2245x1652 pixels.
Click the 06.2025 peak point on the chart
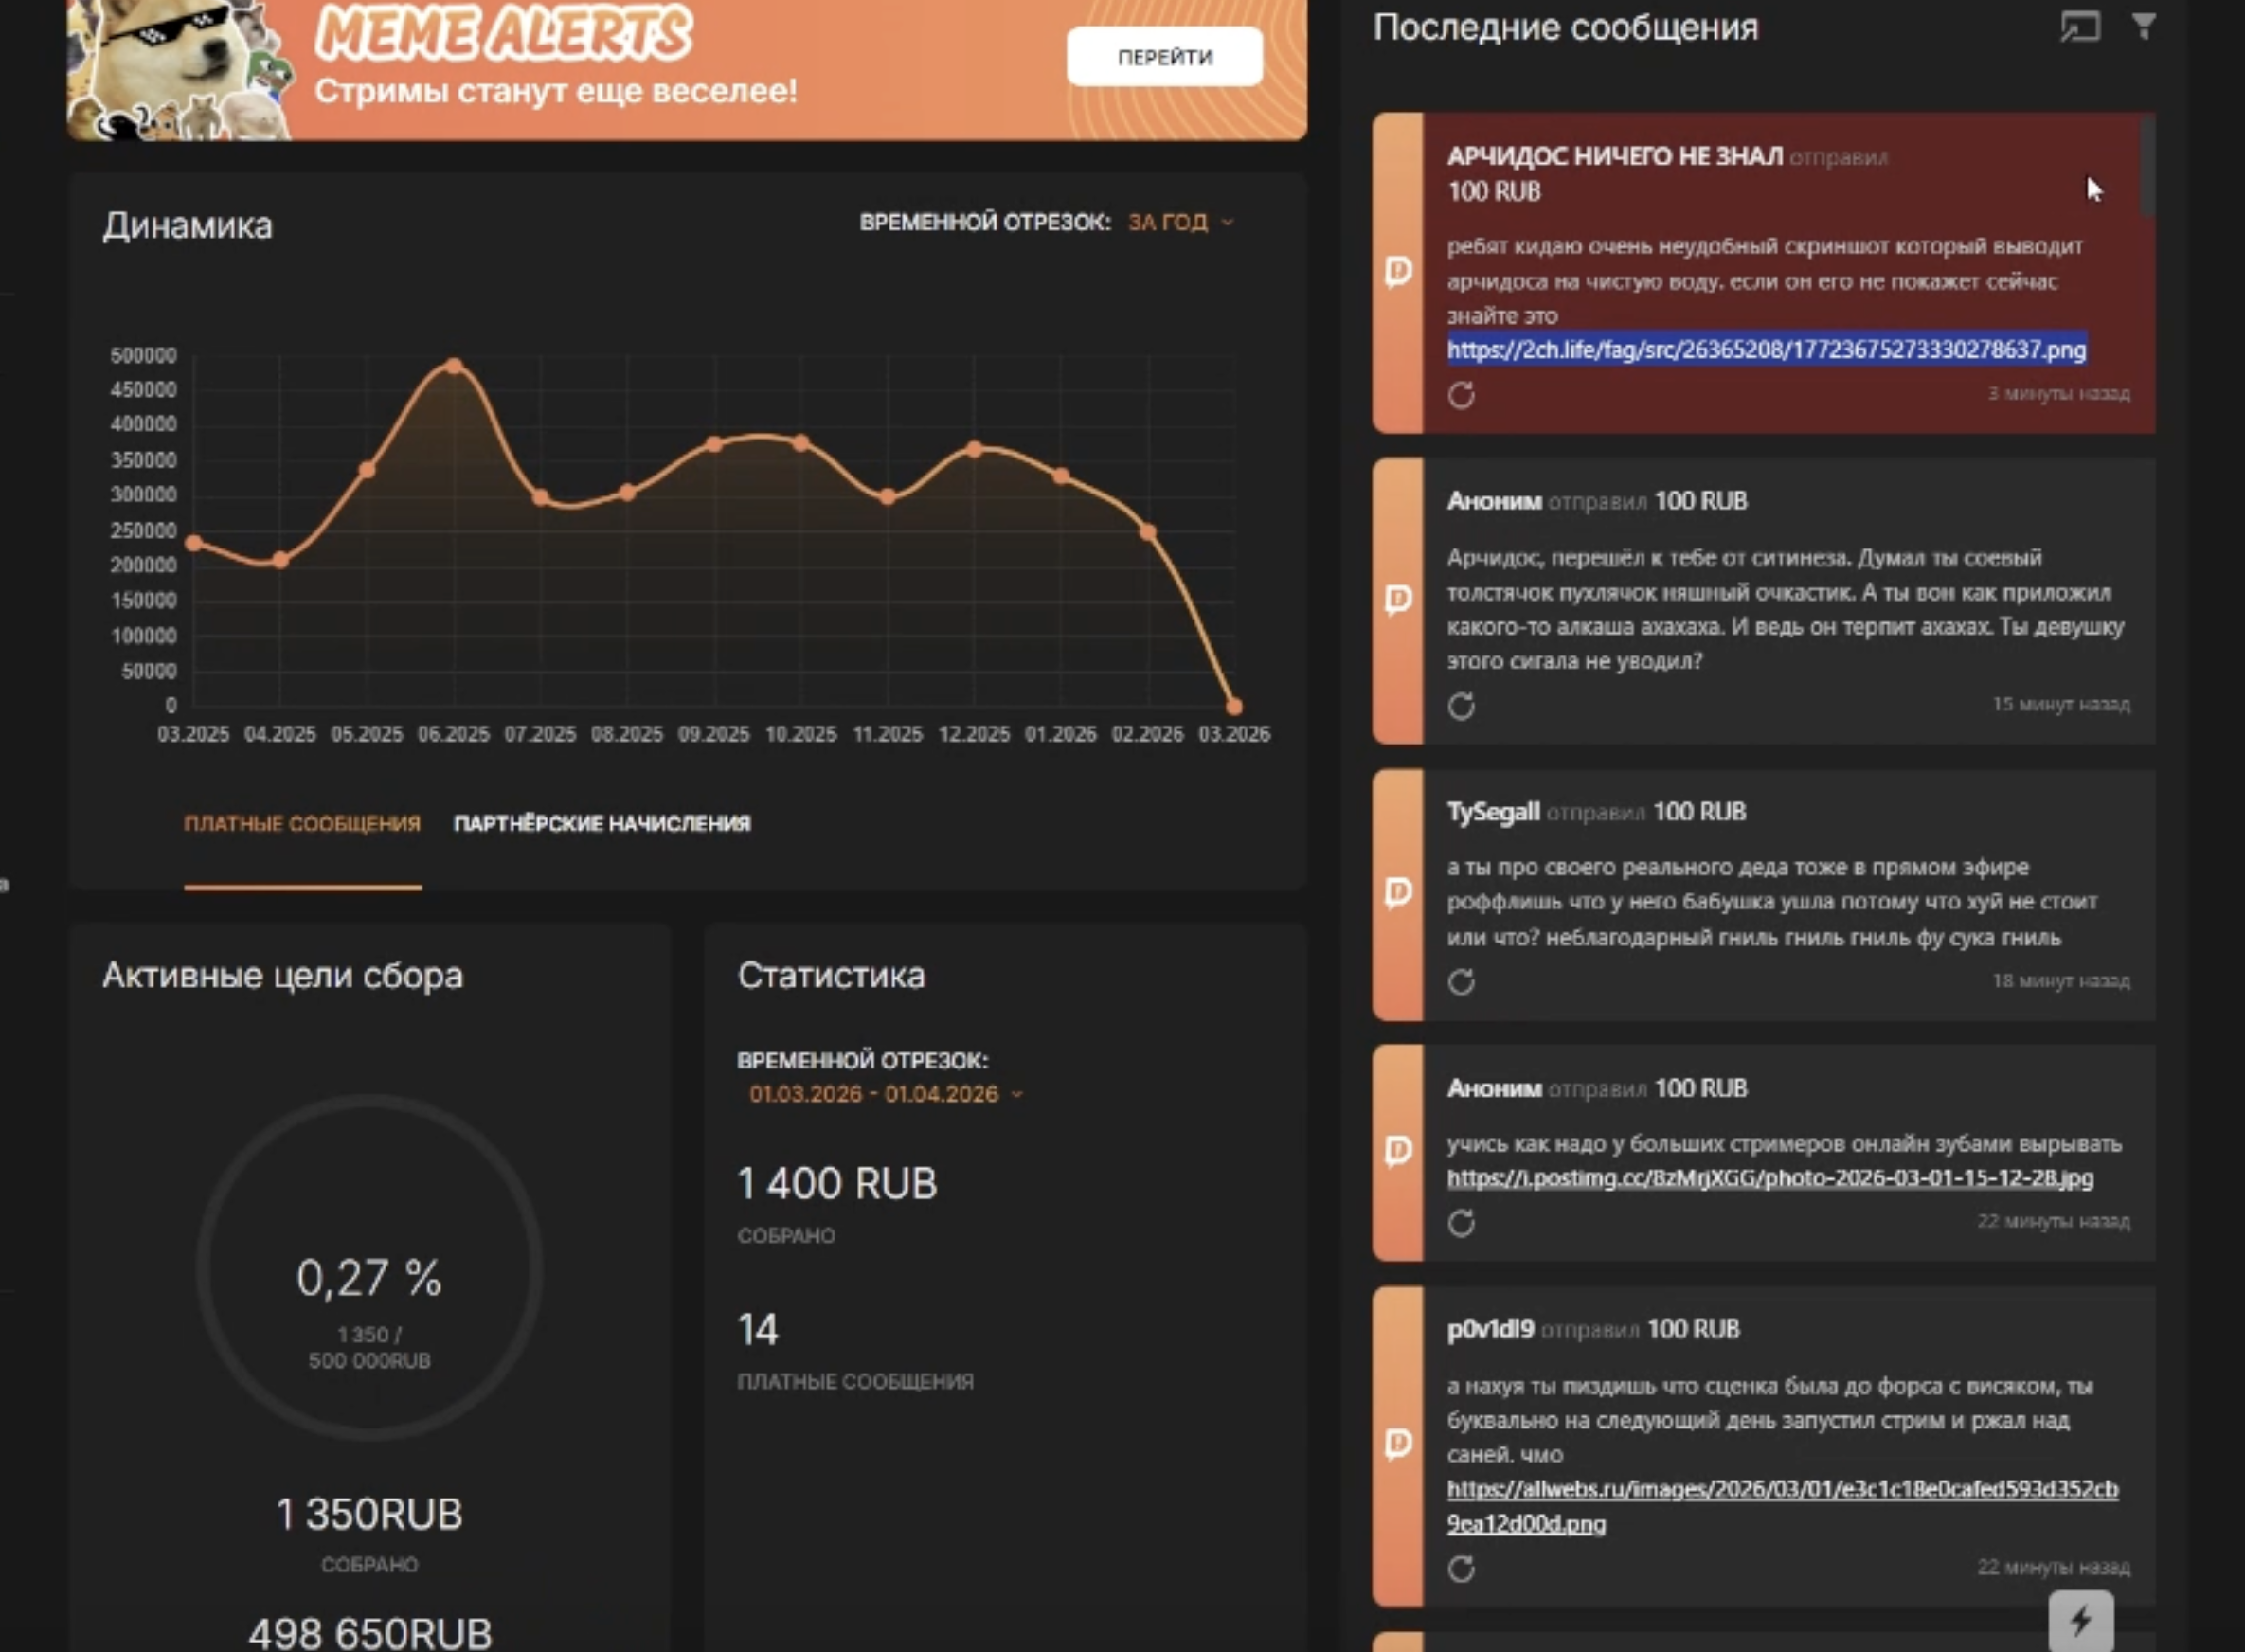(454, 366)
